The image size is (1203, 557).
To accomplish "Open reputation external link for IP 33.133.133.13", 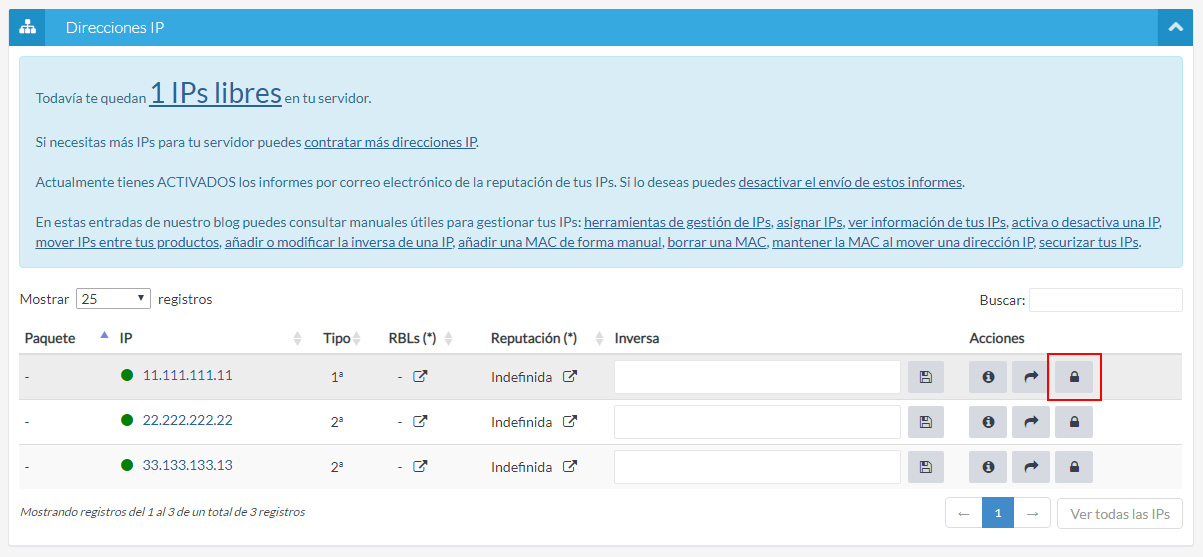I will pos(569,467).
